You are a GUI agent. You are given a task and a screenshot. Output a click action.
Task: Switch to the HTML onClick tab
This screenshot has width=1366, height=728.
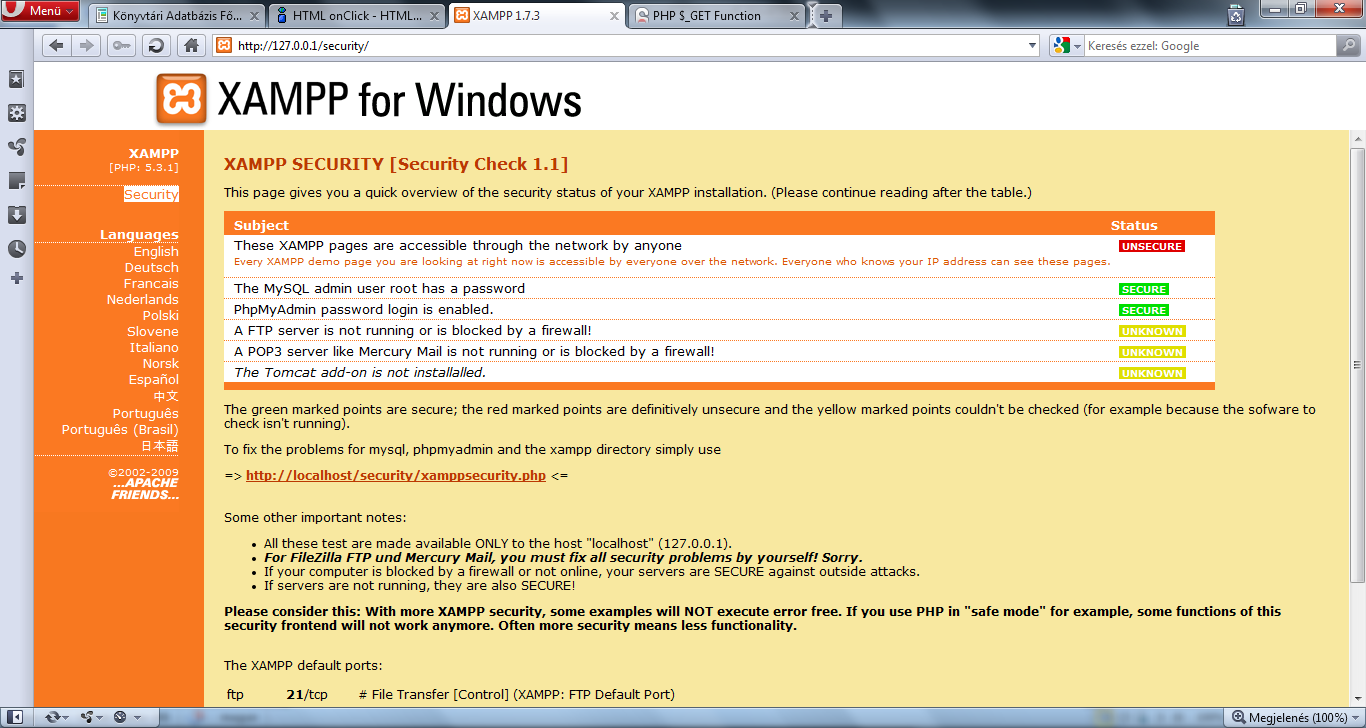coord(356,15)
